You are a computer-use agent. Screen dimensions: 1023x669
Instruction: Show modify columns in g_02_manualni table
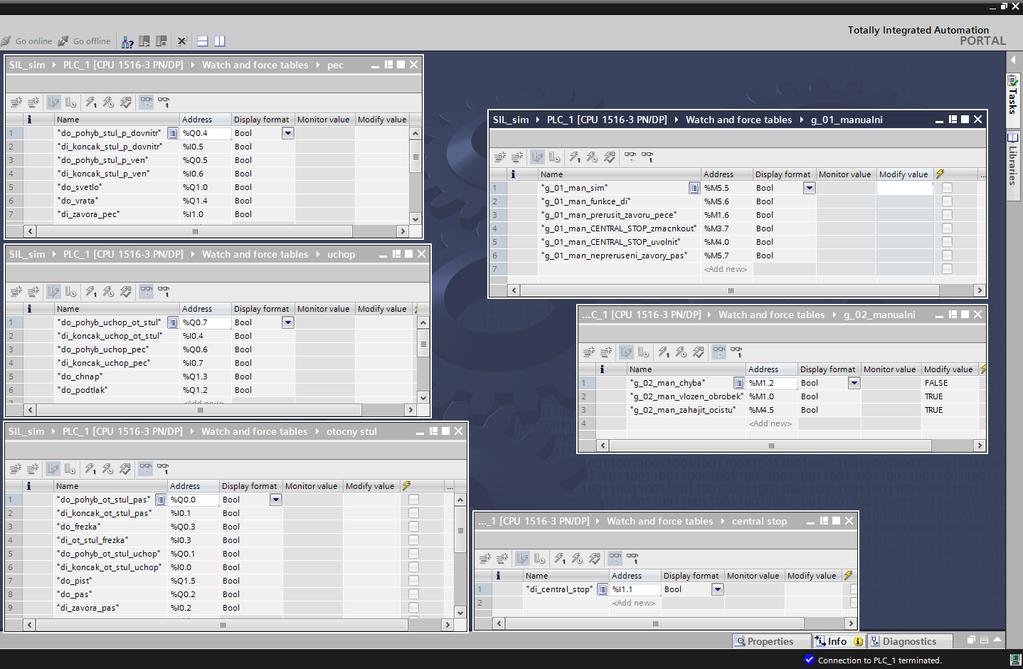626,352
